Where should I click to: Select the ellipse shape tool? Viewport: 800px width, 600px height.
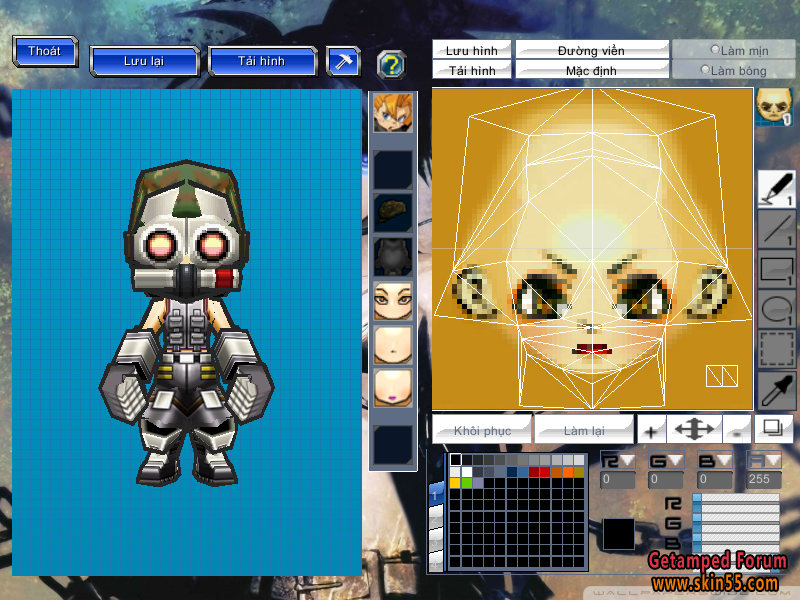coord(776,310)
